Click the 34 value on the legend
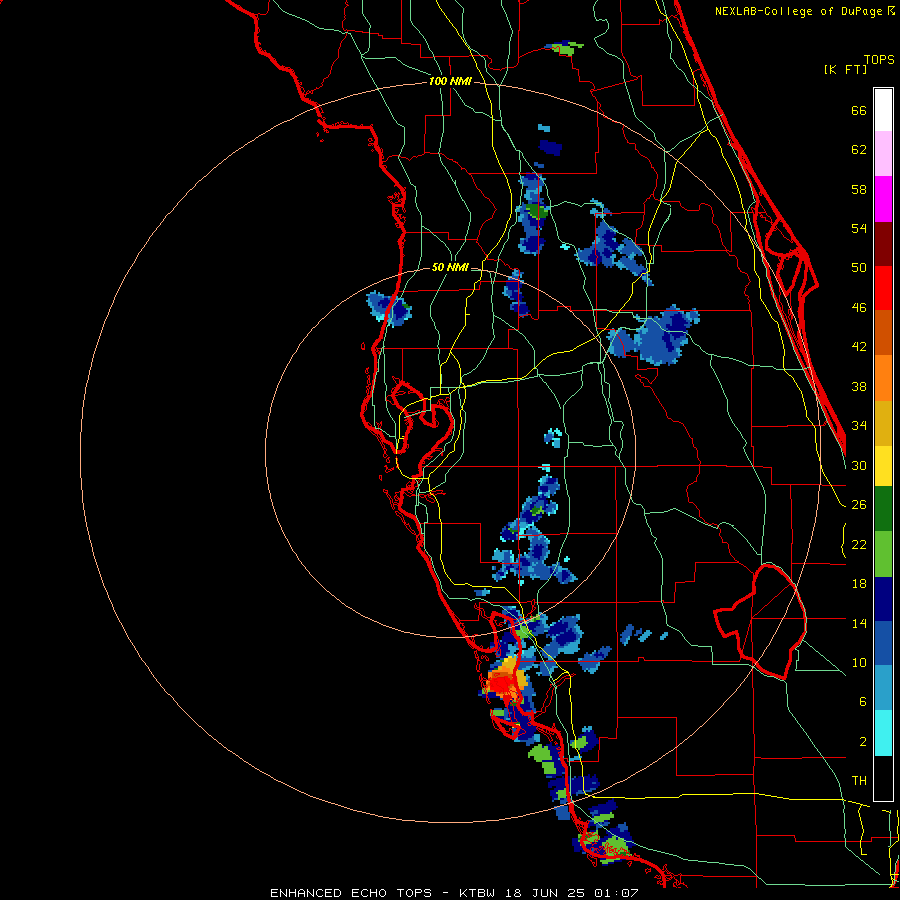900x900 pixels. (859, 426)
